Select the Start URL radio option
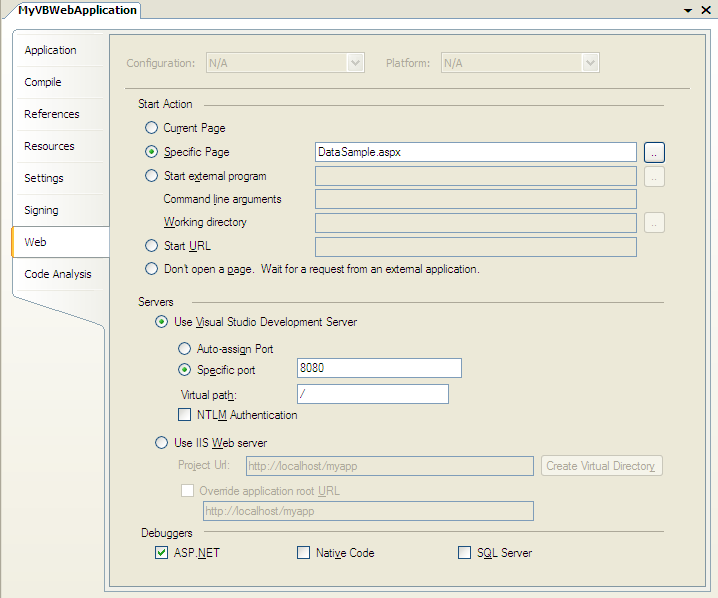This screenshot has height=598, width=718. [x=152, y=246]
